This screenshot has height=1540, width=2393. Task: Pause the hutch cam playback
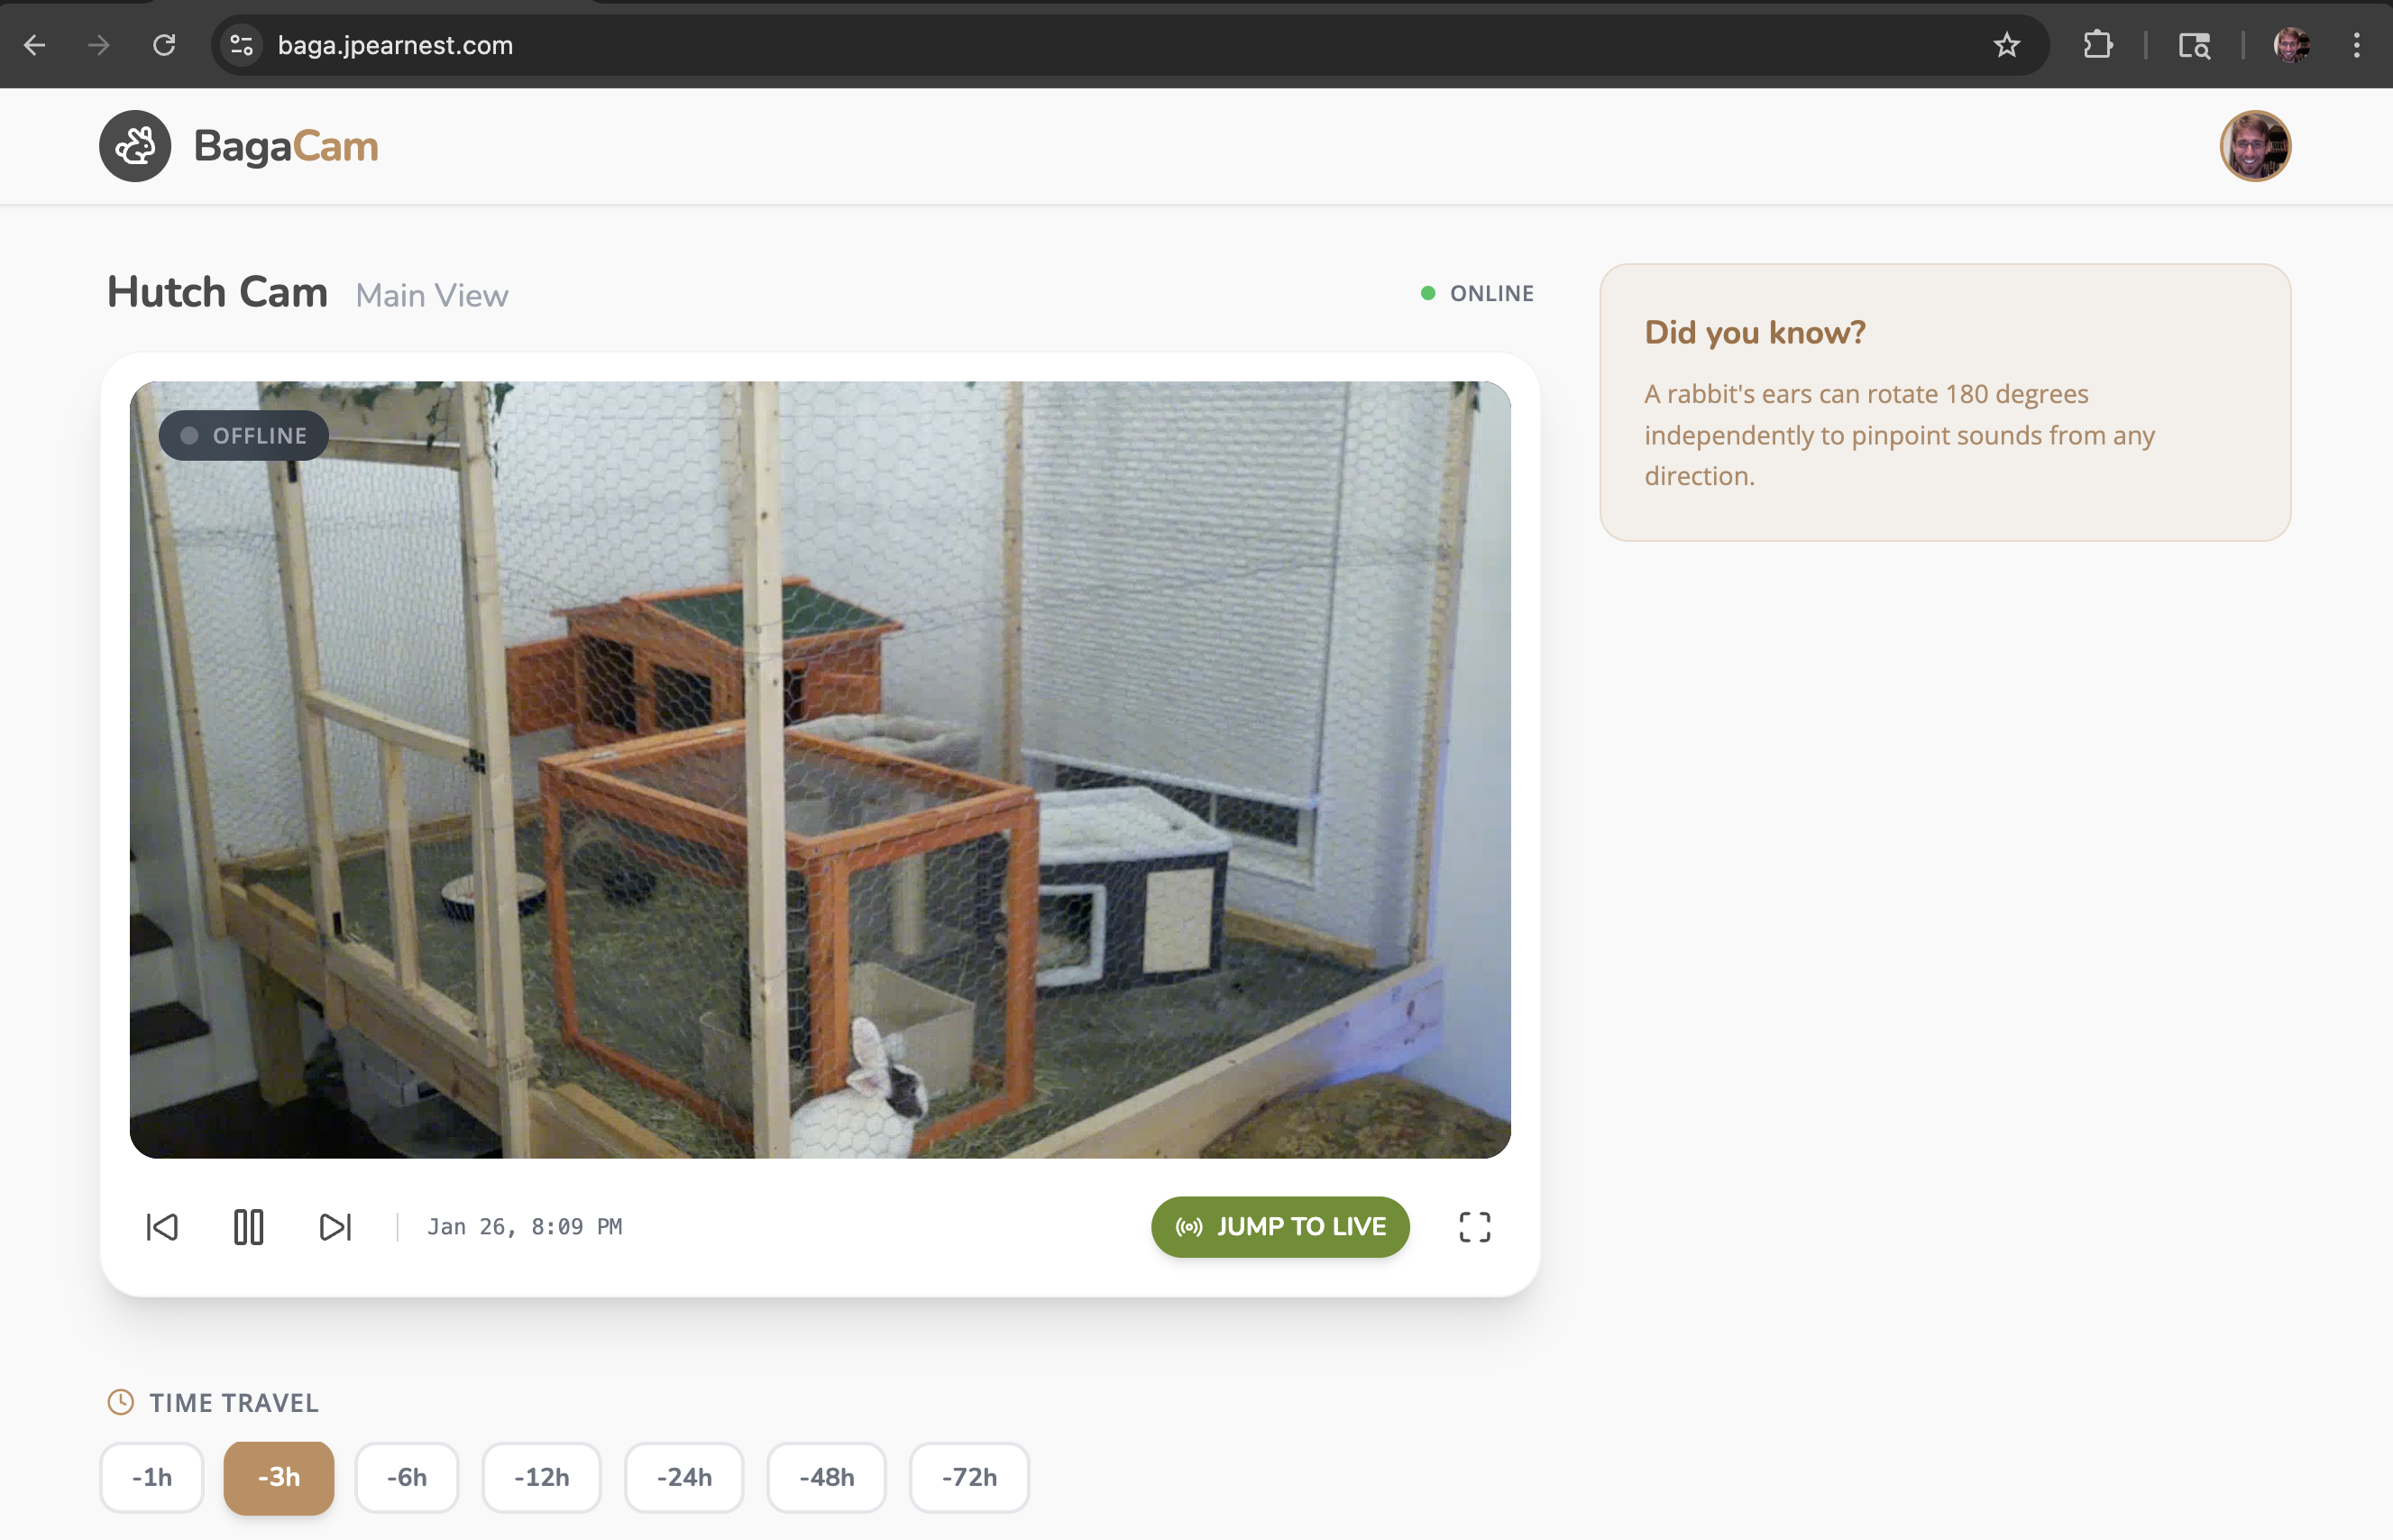[248, 1227]
